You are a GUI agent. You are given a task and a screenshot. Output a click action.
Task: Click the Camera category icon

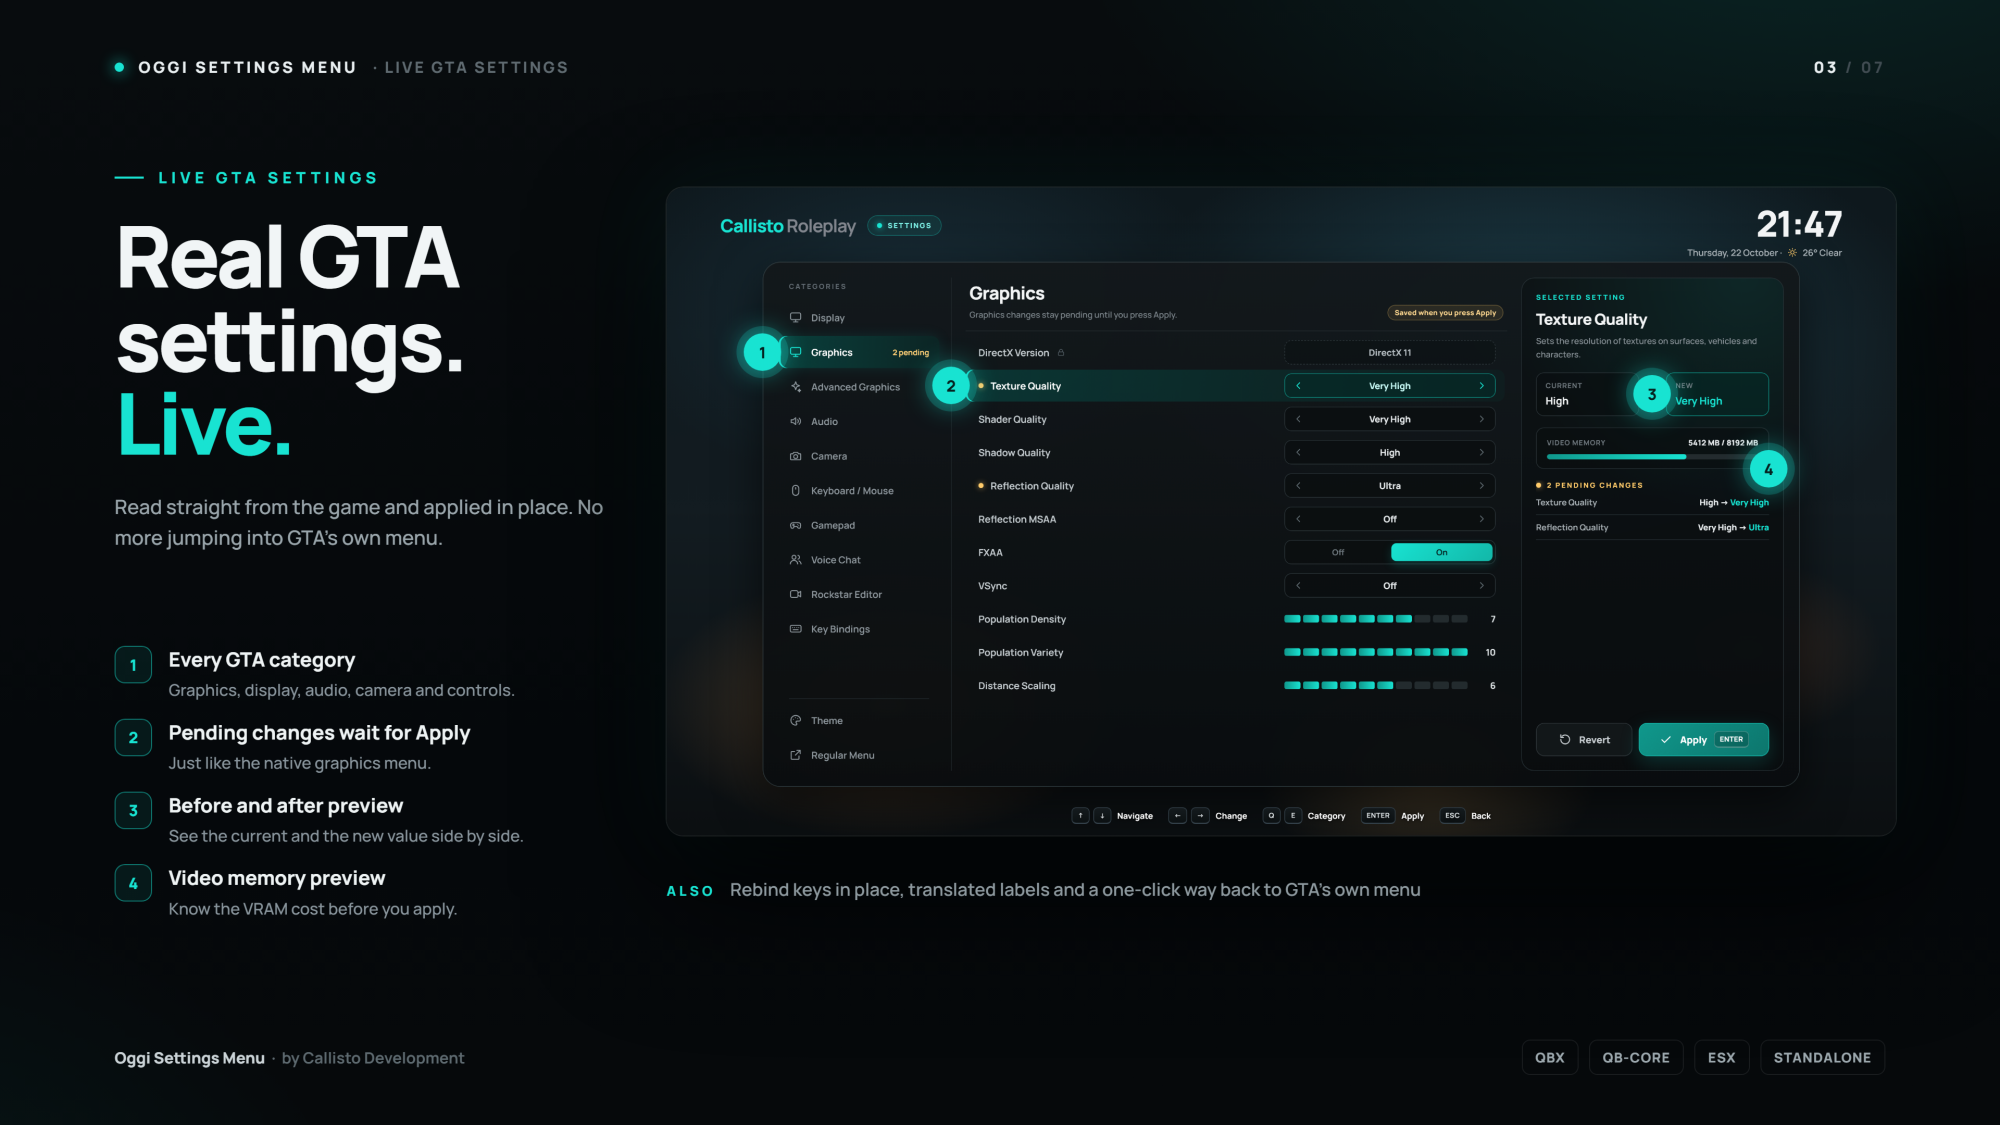coord(796,456)
